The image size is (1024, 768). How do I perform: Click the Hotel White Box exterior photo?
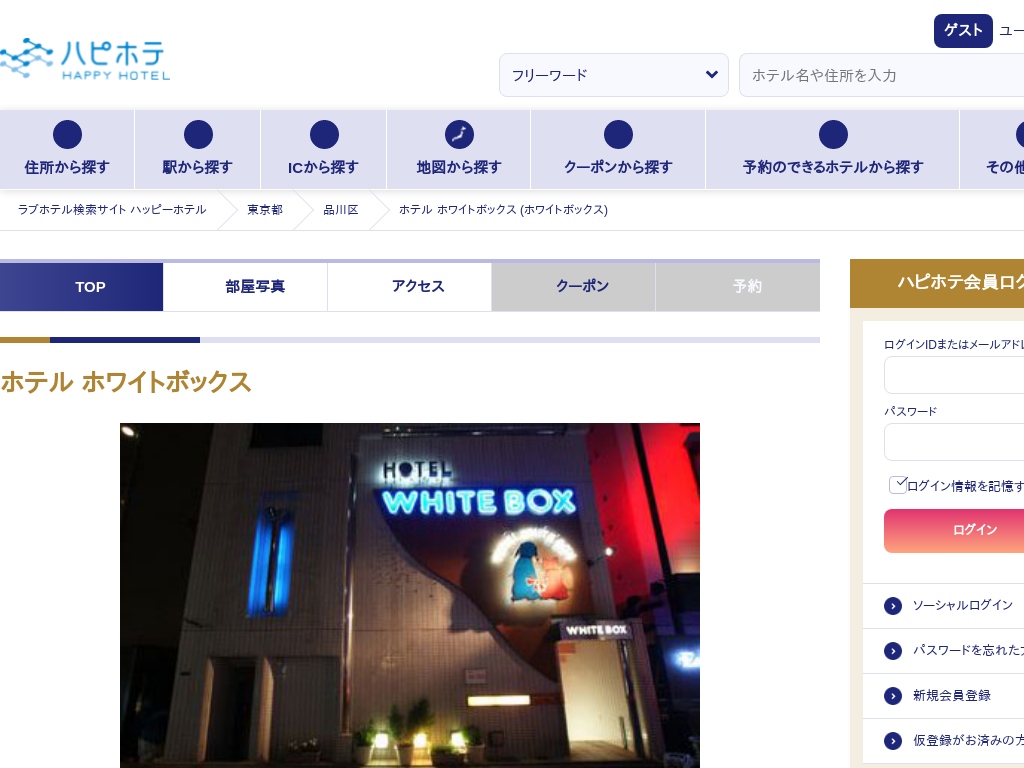coord(410,595)
